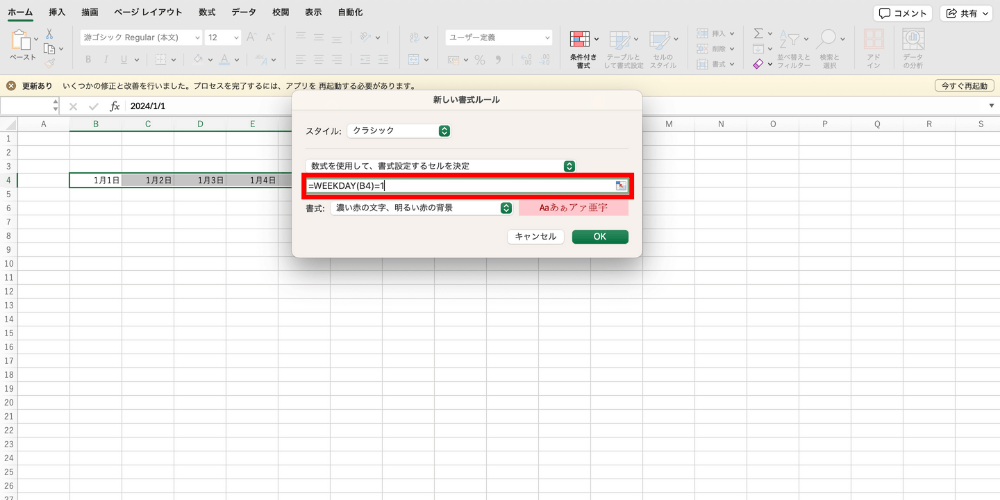Click the コメント button

[903, 13]
